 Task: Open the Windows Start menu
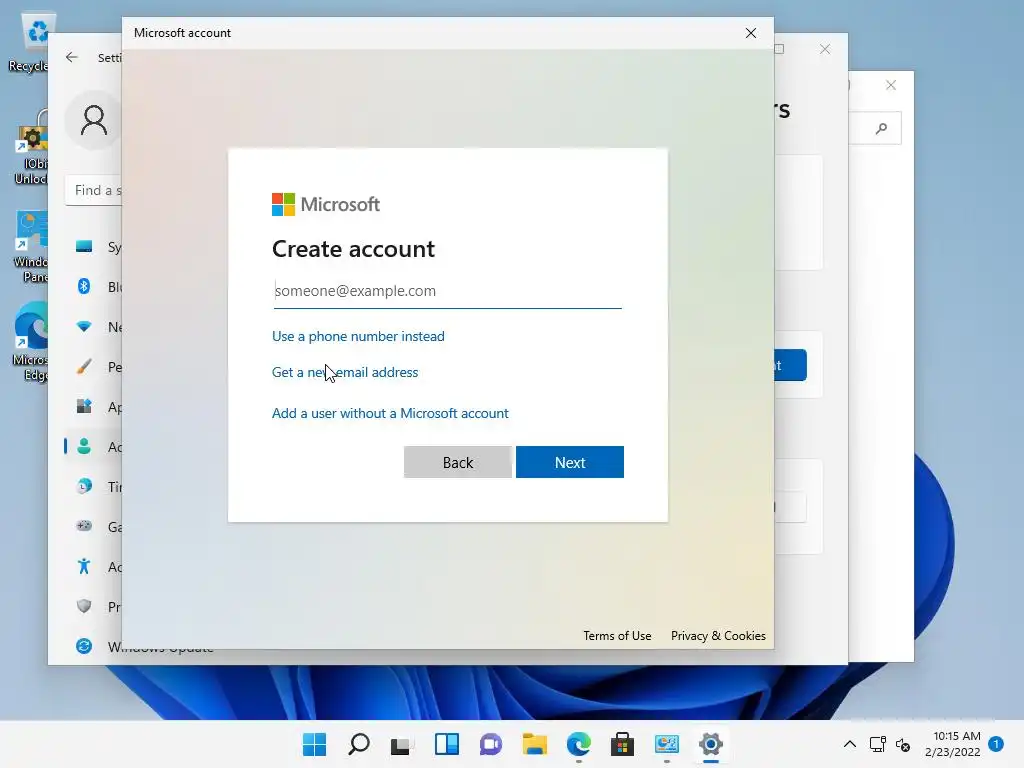tap(314, 744)
